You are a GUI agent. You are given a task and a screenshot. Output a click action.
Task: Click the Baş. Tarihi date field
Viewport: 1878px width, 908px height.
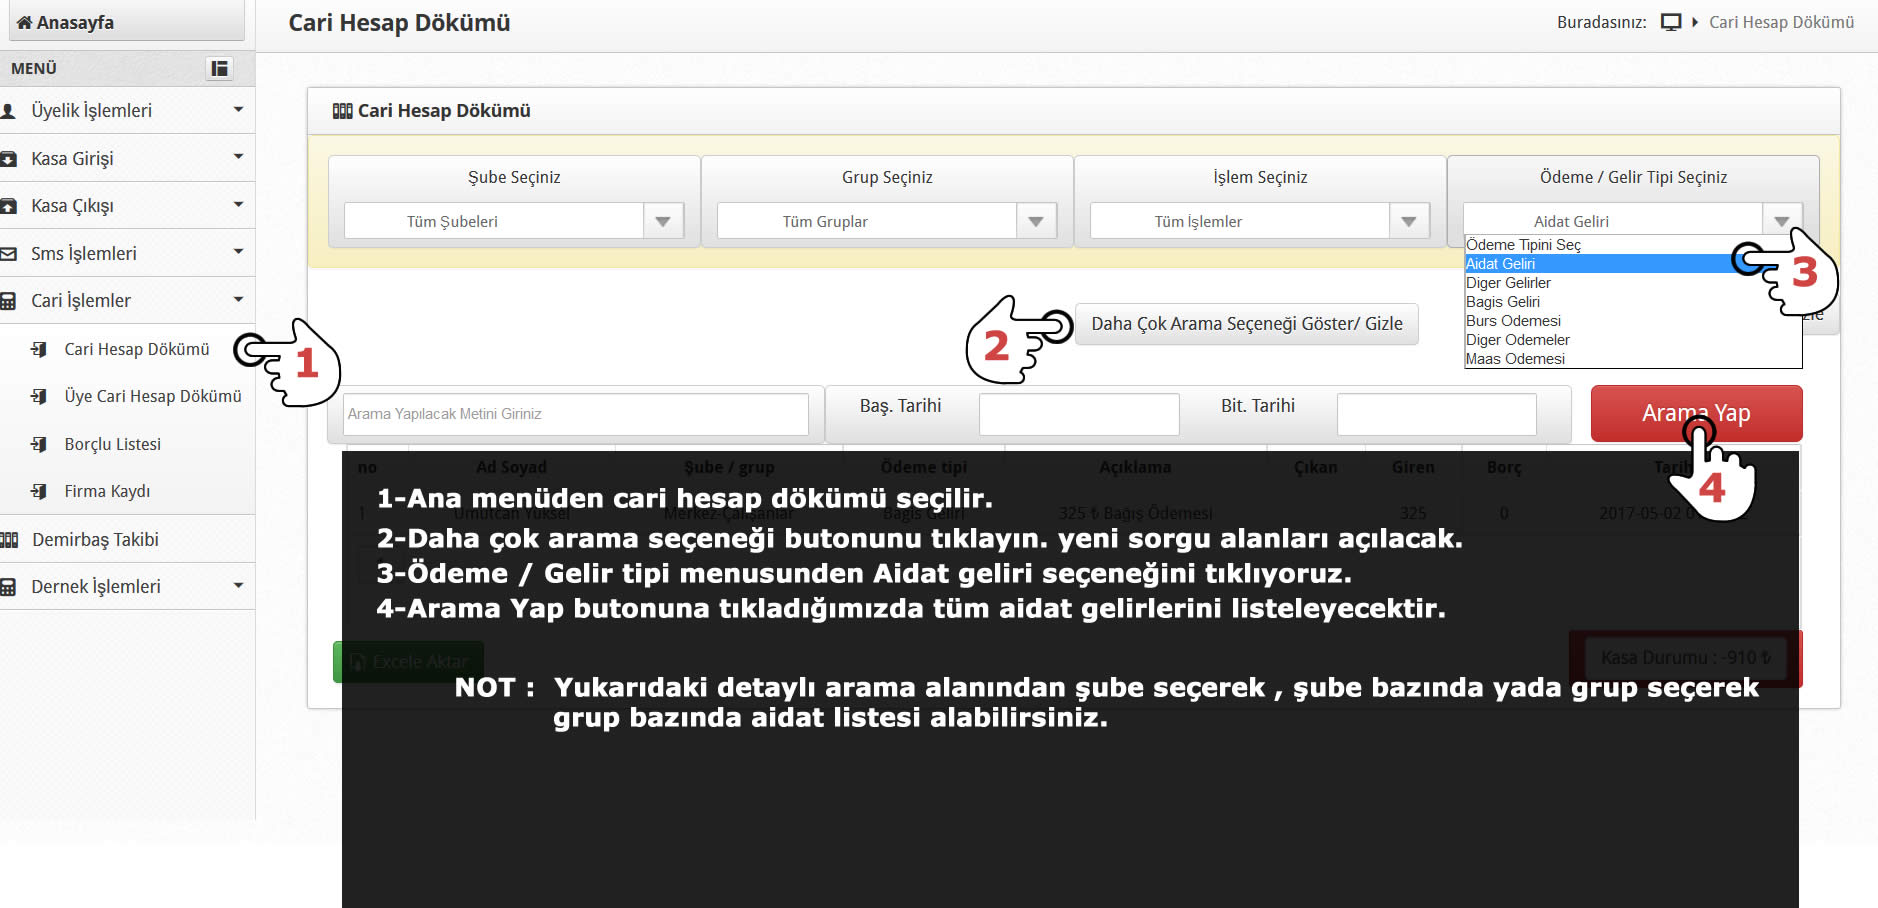1078,414
